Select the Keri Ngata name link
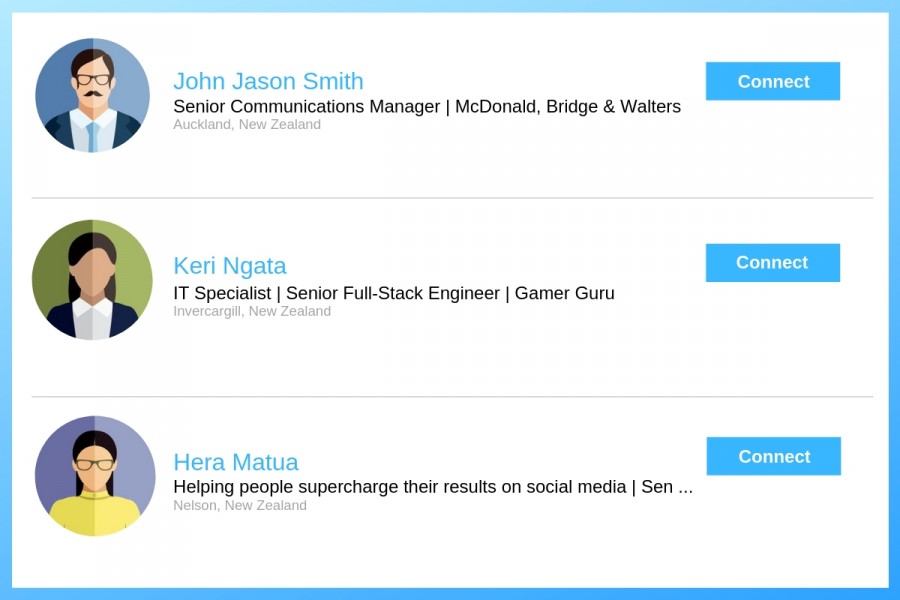This screenshot has height=600, width=900. [x=230, y=266]
